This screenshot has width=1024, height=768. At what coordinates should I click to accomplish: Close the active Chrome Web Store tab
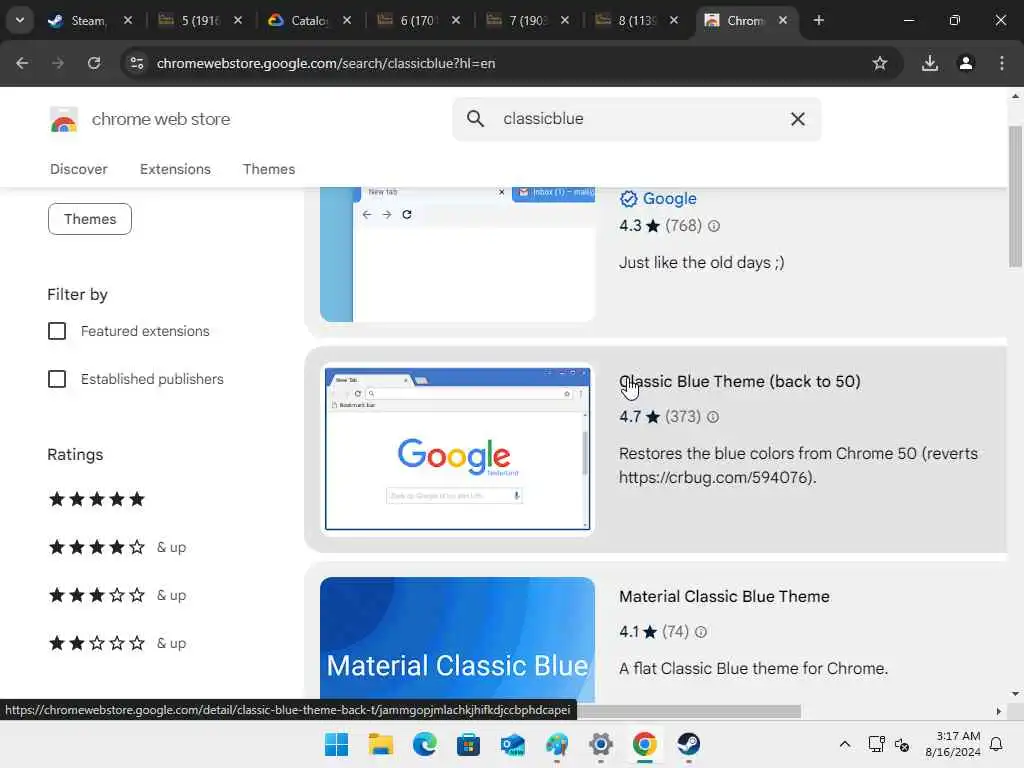pyautogui.click(x=782, y=20)
